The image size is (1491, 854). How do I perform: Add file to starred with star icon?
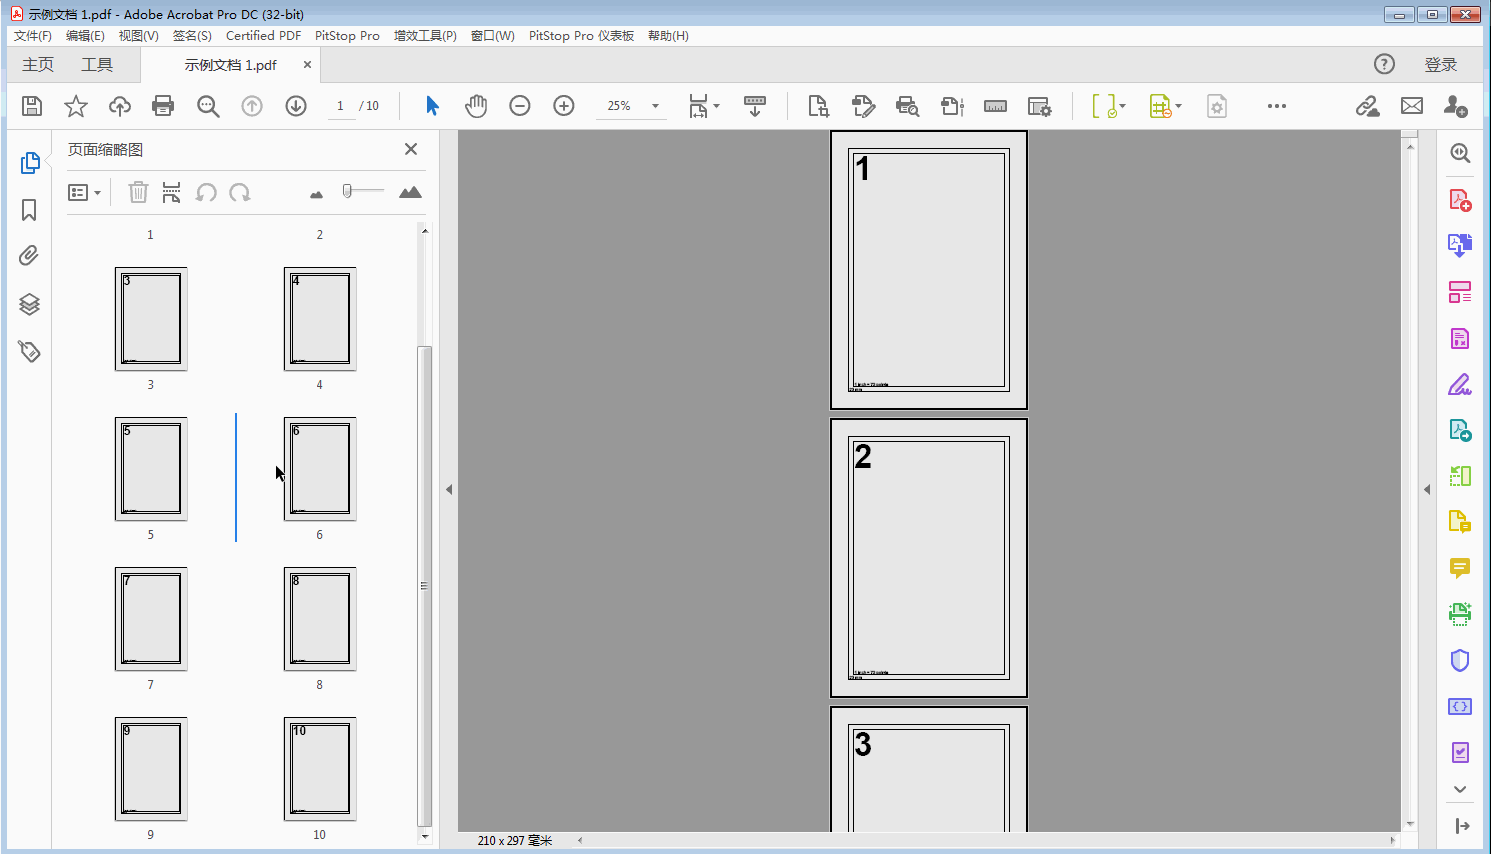point(76,106)
